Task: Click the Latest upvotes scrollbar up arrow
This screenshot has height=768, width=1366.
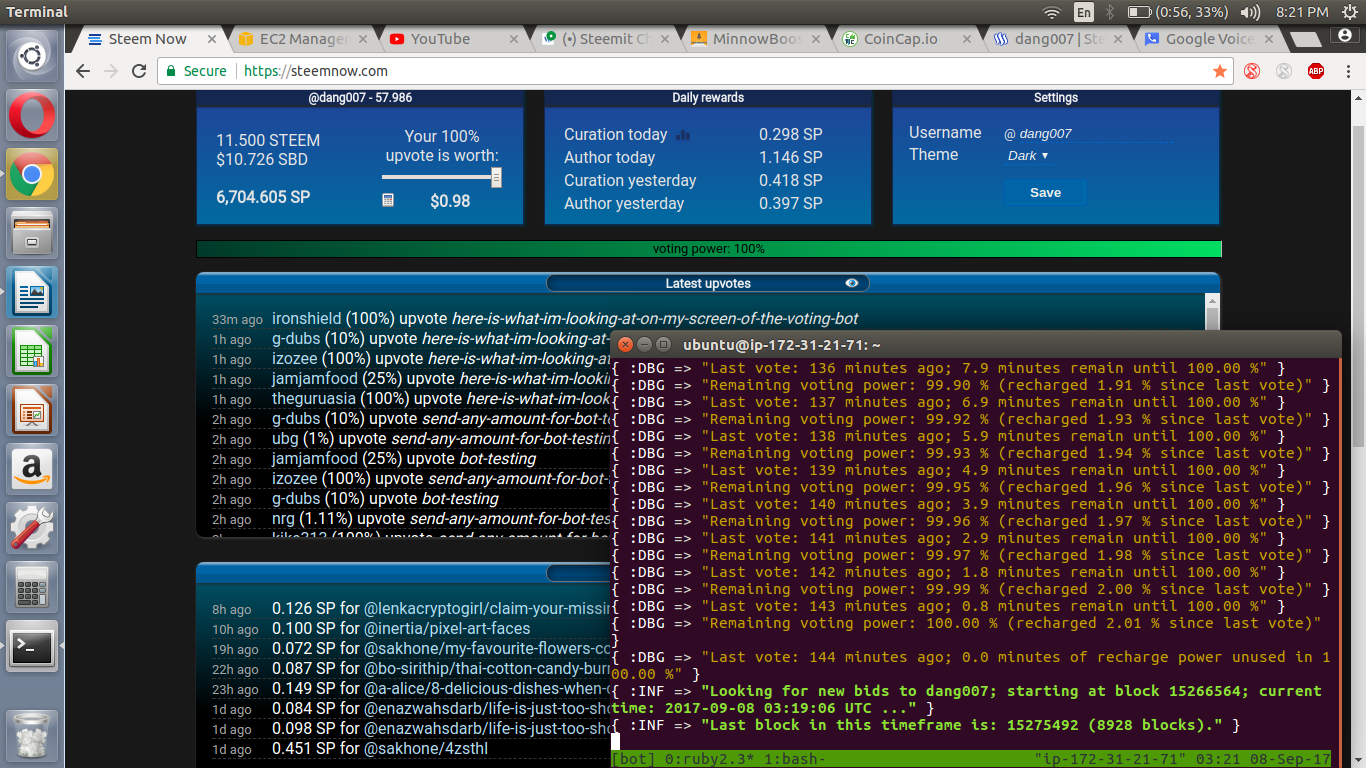Action: pos(1212,300)
